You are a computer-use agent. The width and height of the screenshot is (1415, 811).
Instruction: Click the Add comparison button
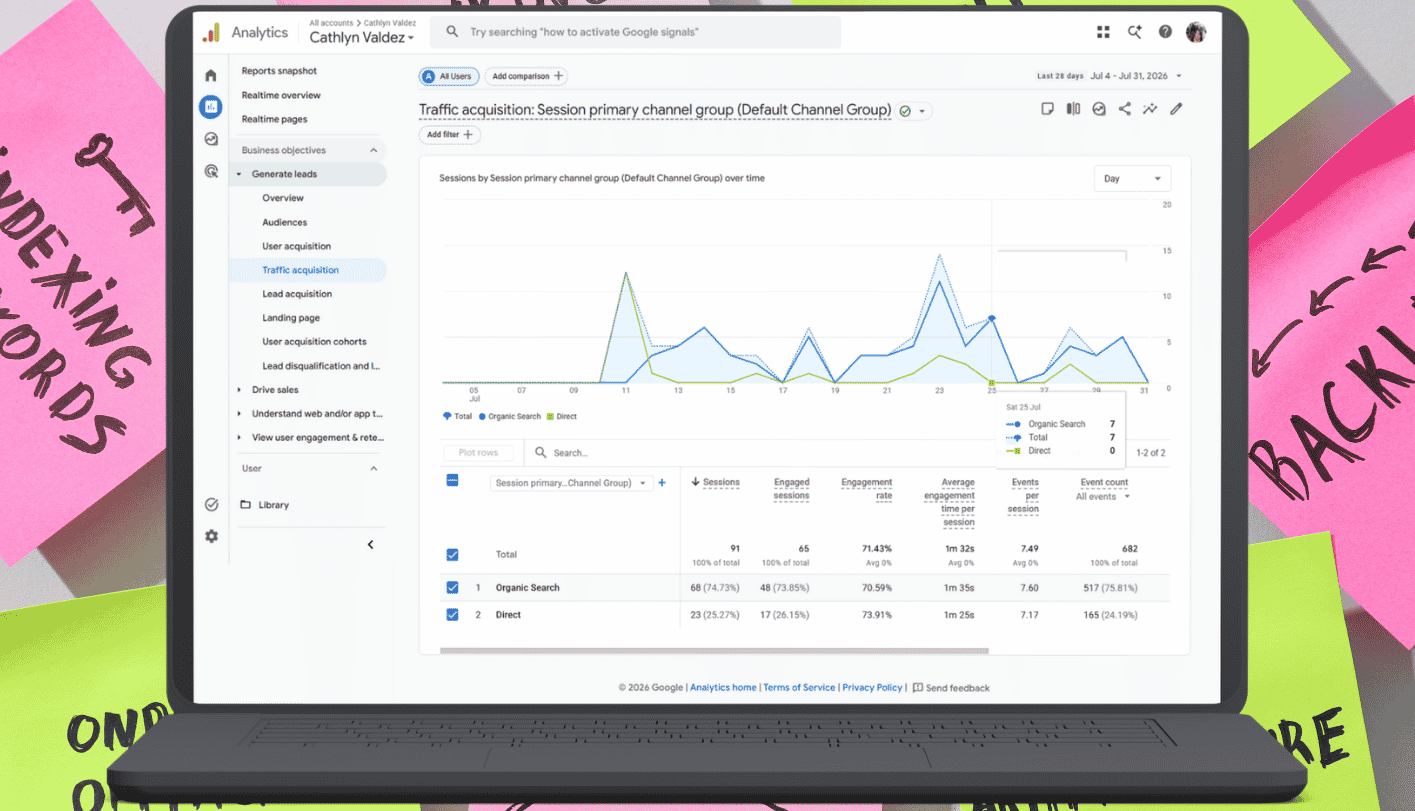pos(527,76)
